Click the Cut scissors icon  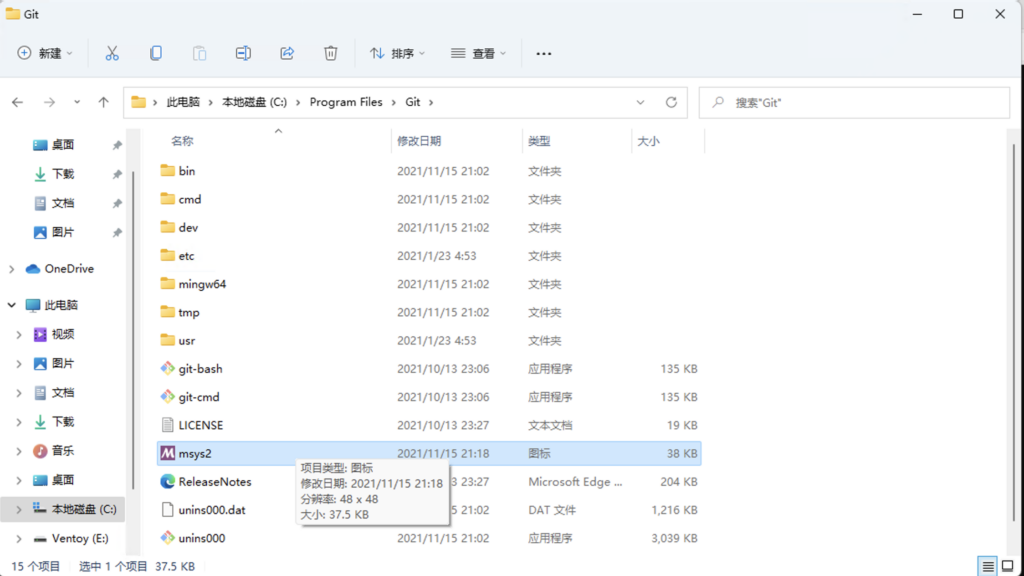(112, 54)
